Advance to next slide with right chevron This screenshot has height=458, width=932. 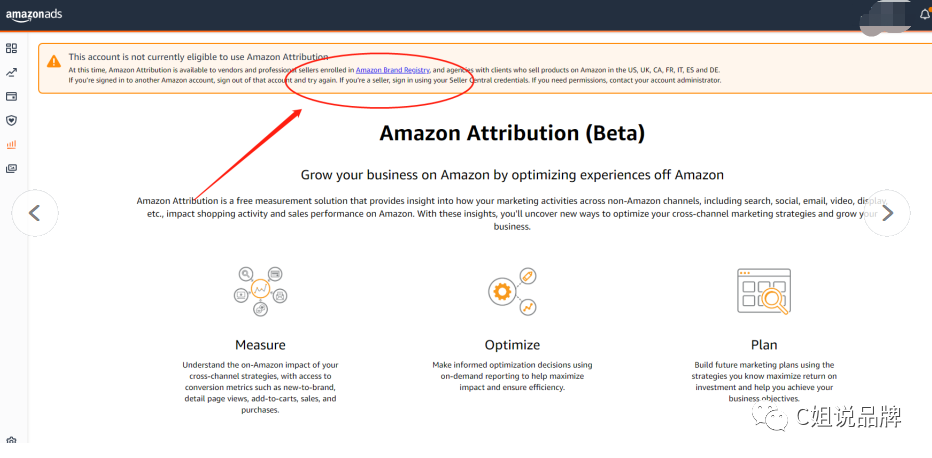coord(887,213)
